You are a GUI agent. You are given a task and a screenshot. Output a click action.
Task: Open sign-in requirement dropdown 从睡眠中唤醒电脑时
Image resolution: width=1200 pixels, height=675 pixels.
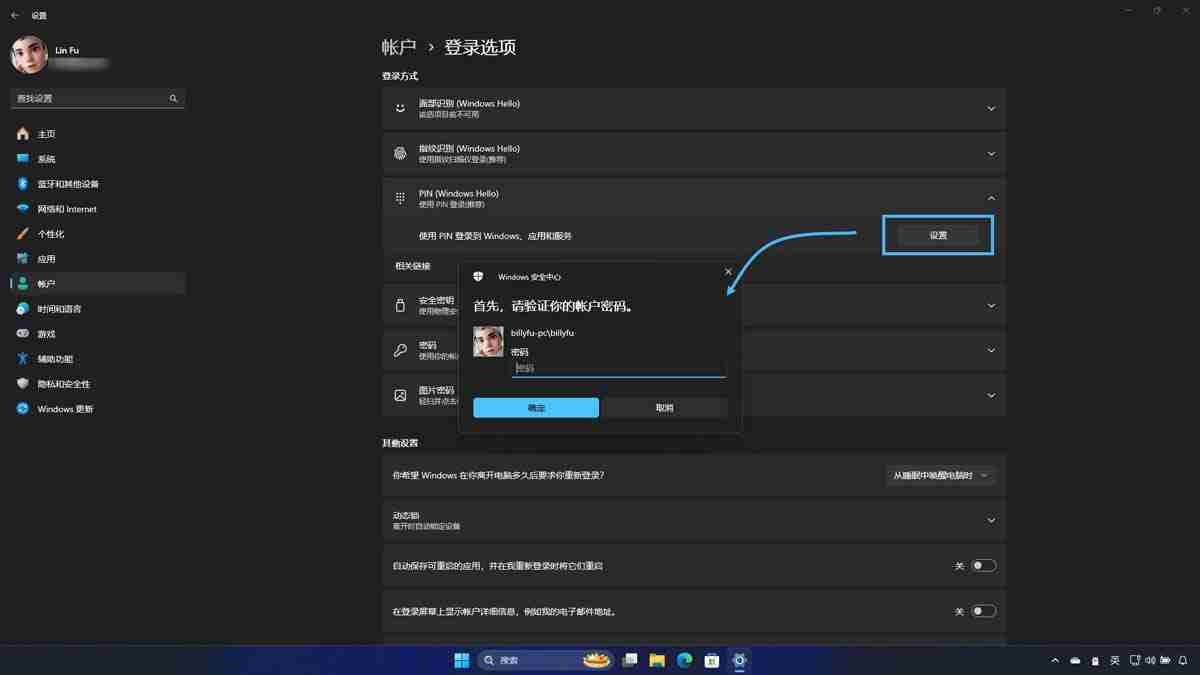(940, 476)
